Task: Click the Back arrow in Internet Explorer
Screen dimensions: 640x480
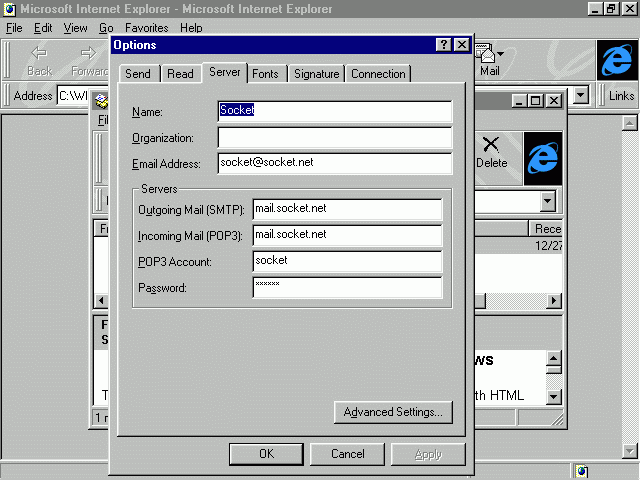Action: pos(39,53)
